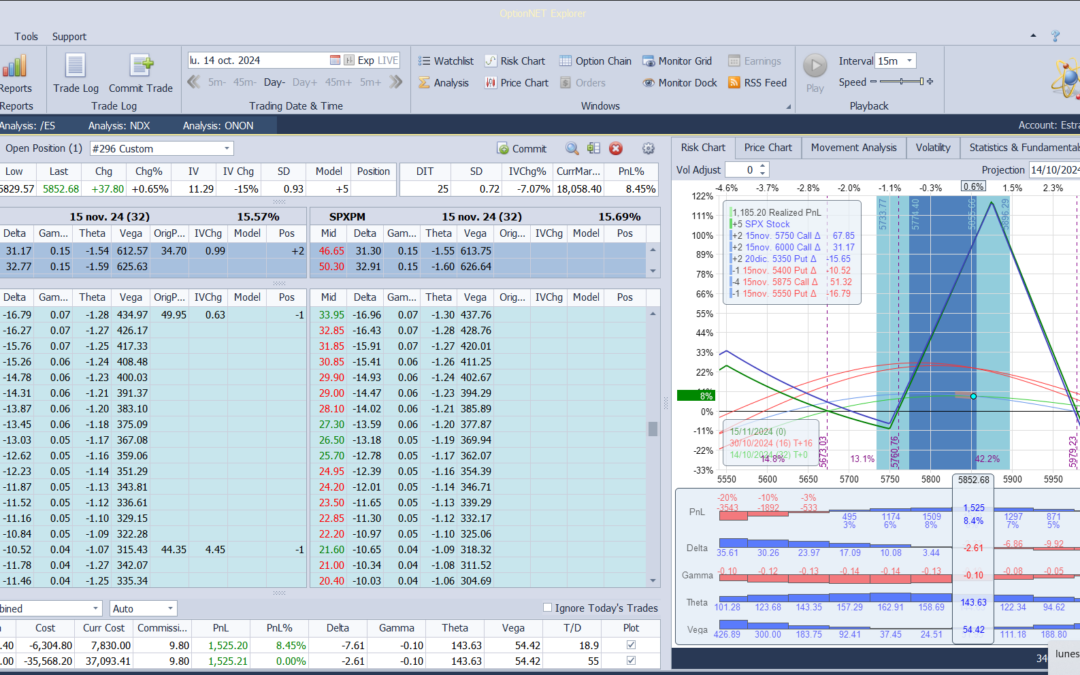
Task: Open the Watchlist window
Action: [445, 61]
